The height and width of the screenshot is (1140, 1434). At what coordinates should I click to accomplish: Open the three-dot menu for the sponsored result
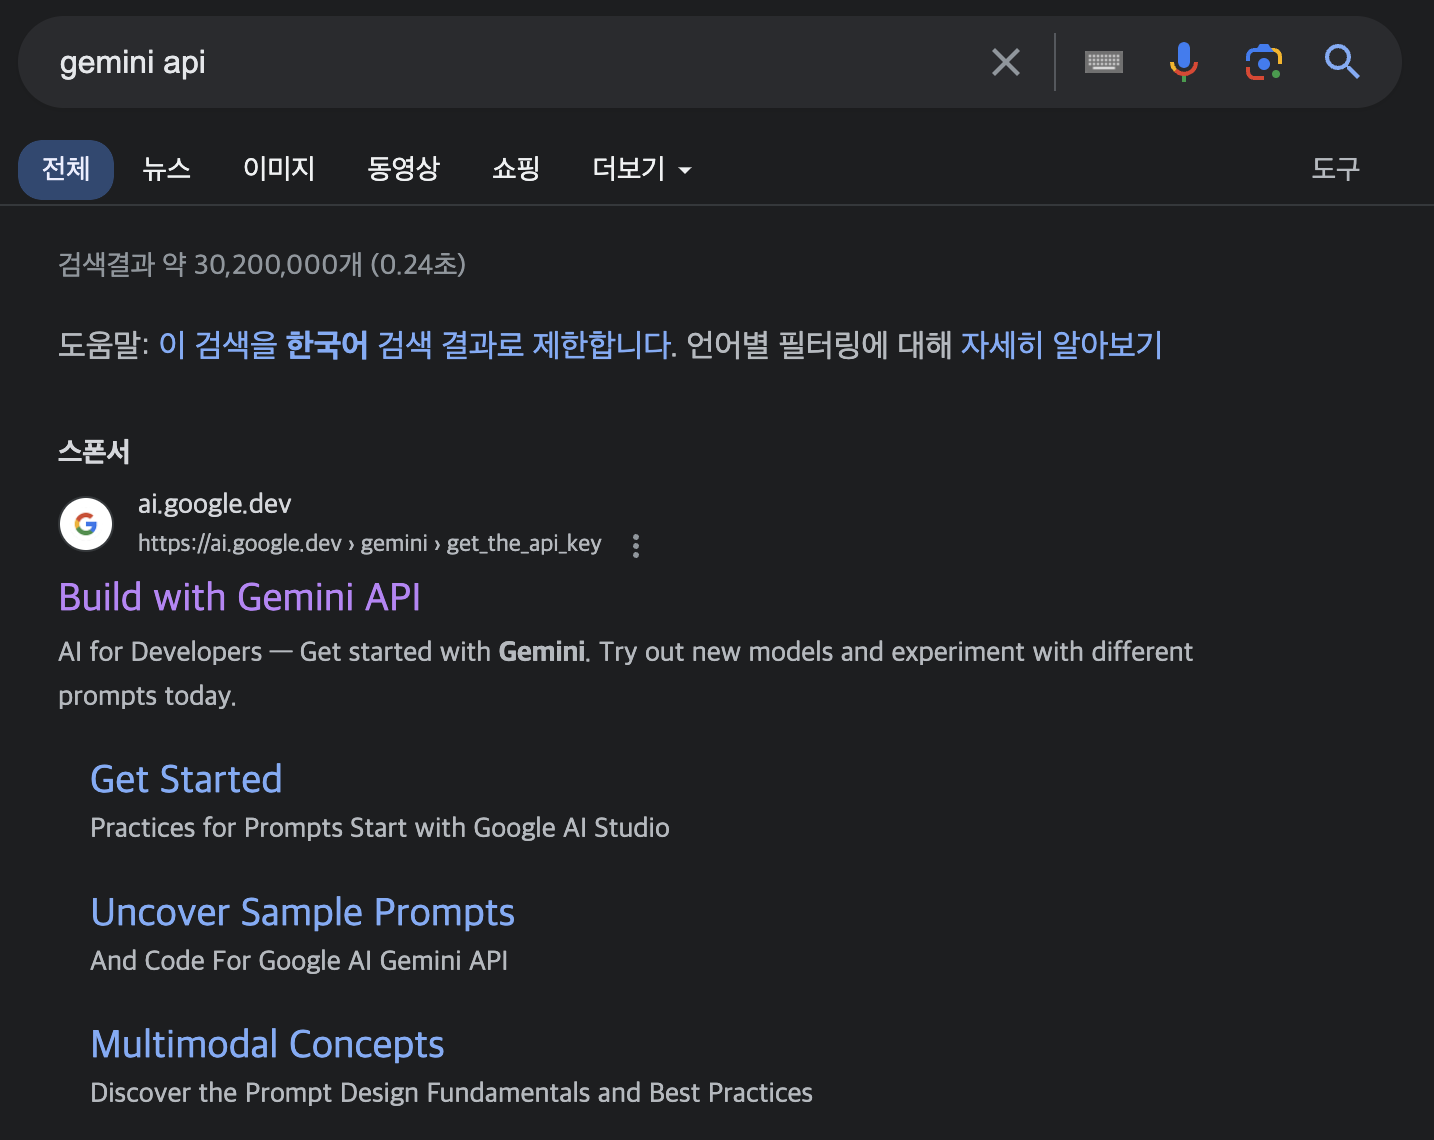[x=636, y=545]
